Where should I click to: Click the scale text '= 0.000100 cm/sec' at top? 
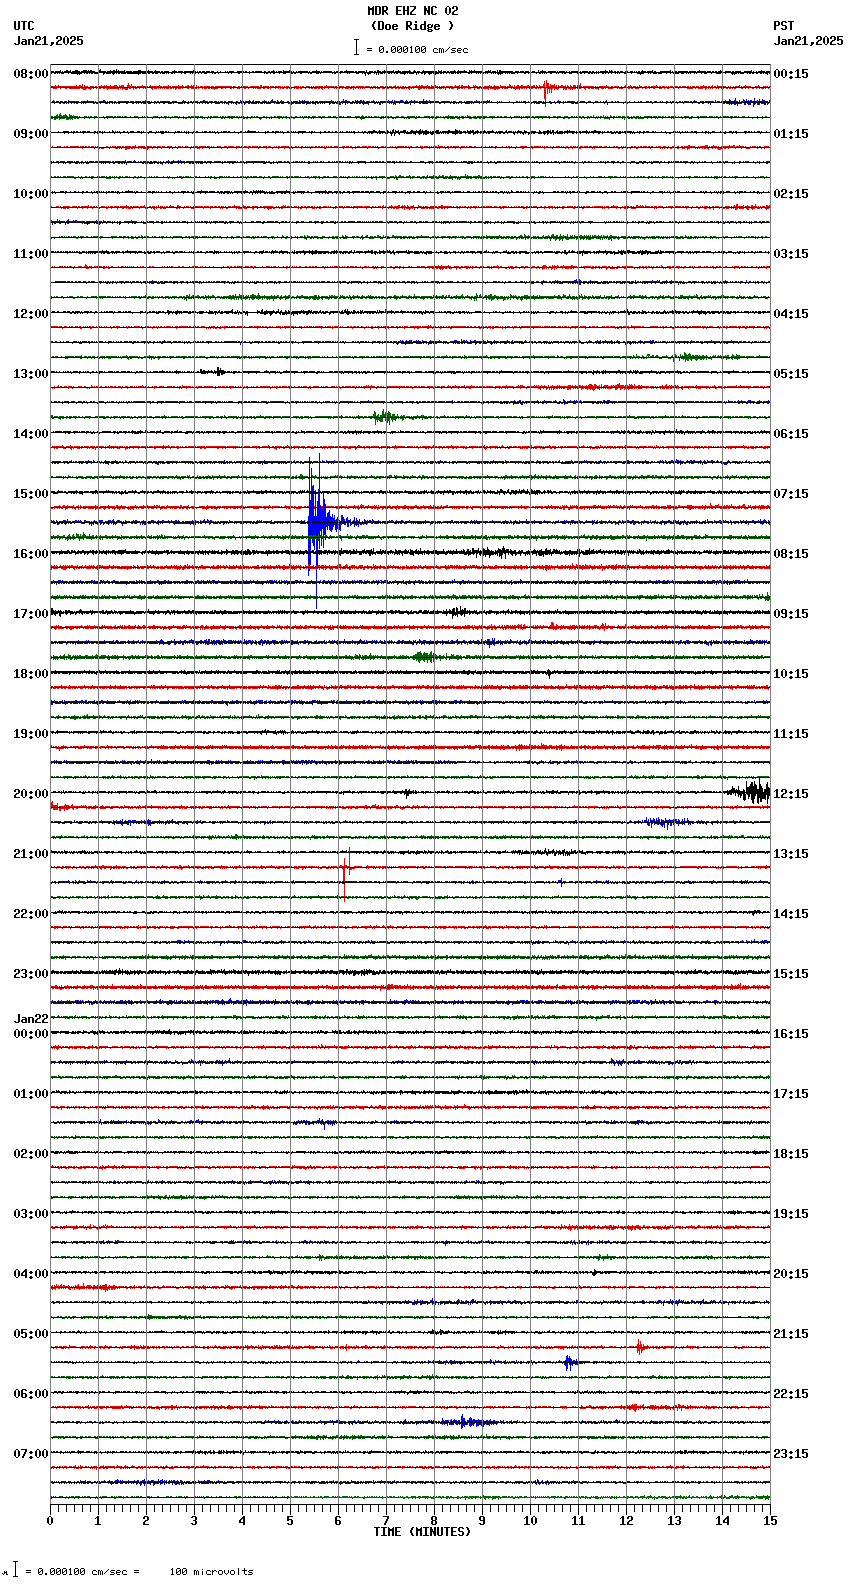click(x=417, y=49)
